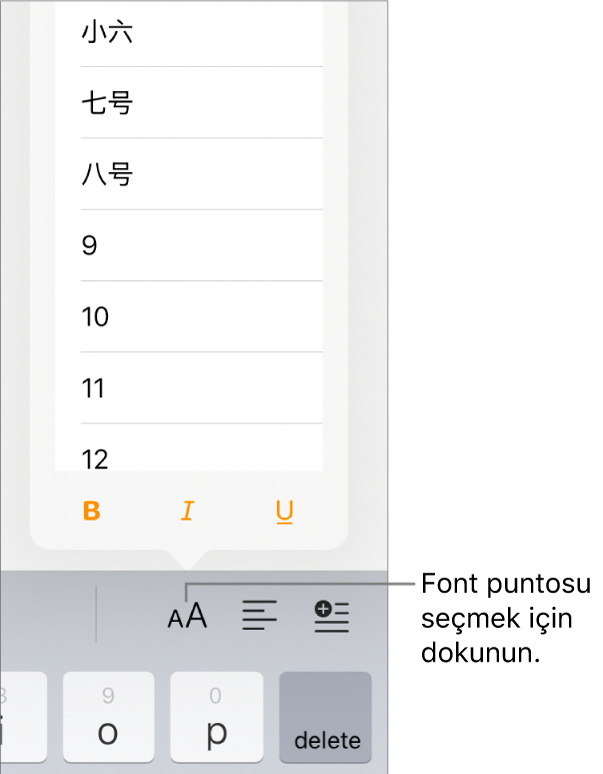Tap the o key on keyboard

click(109, 717)
